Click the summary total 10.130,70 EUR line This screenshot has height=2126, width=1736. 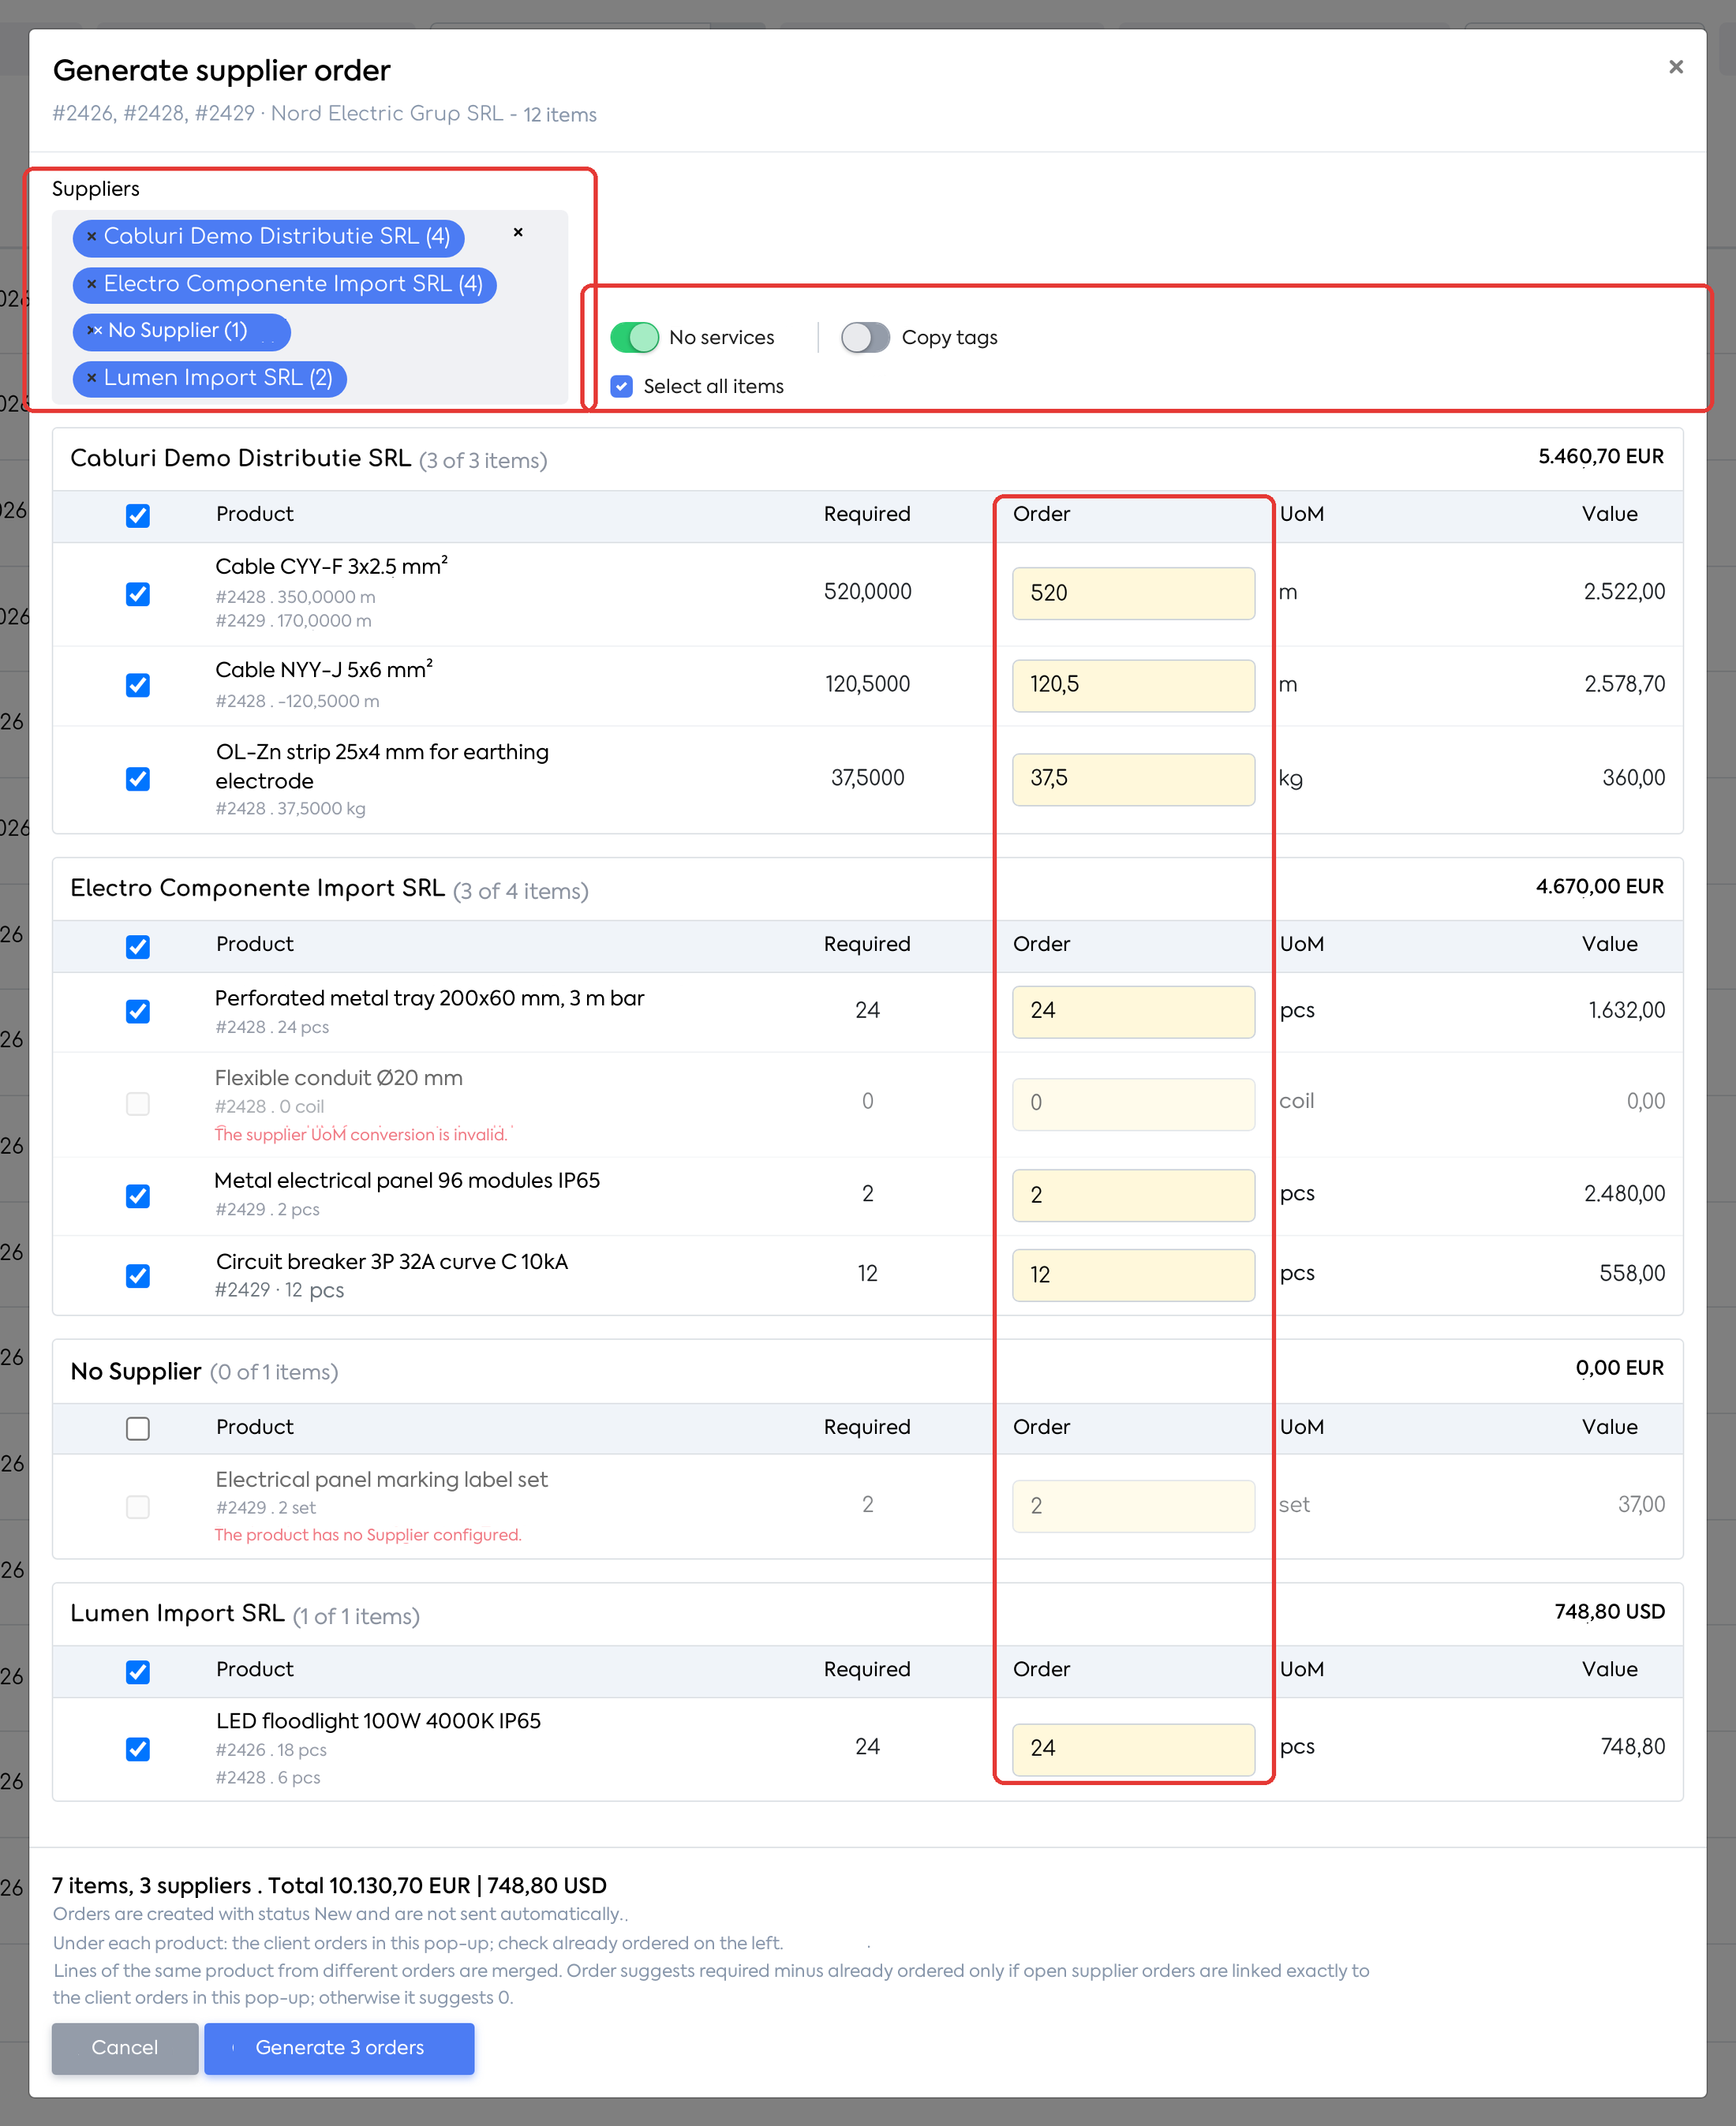point(329,1885)
